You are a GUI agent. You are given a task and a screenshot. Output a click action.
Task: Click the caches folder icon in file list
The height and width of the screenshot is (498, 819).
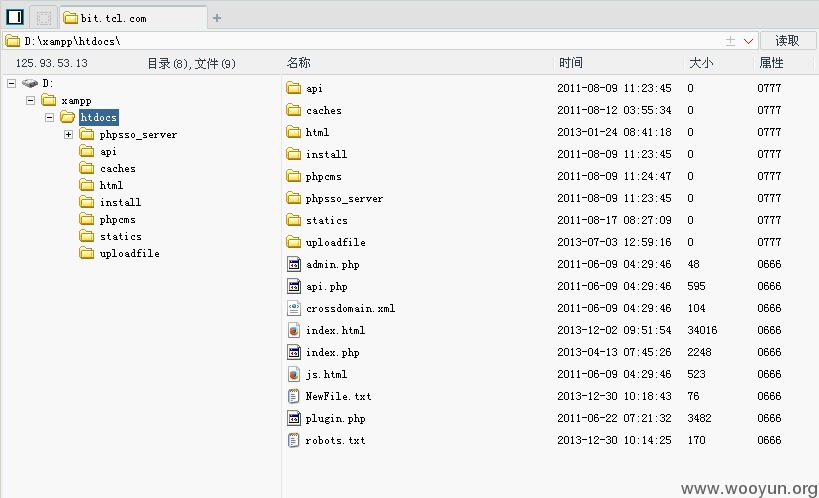pos(294,110)
